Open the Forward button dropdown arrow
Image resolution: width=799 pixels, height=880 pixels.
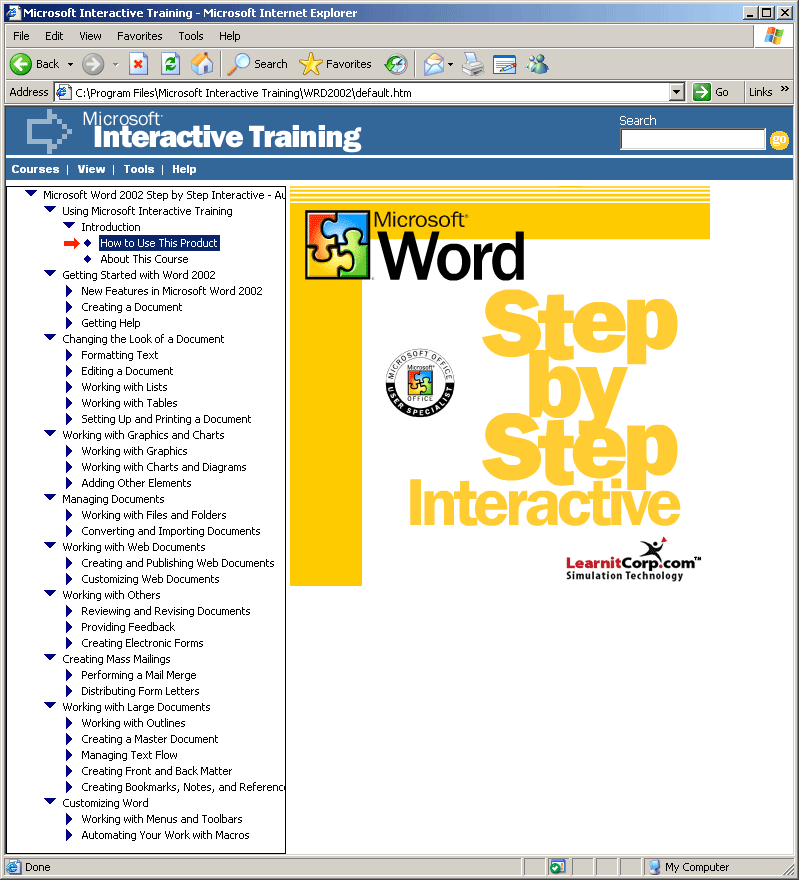116,65
